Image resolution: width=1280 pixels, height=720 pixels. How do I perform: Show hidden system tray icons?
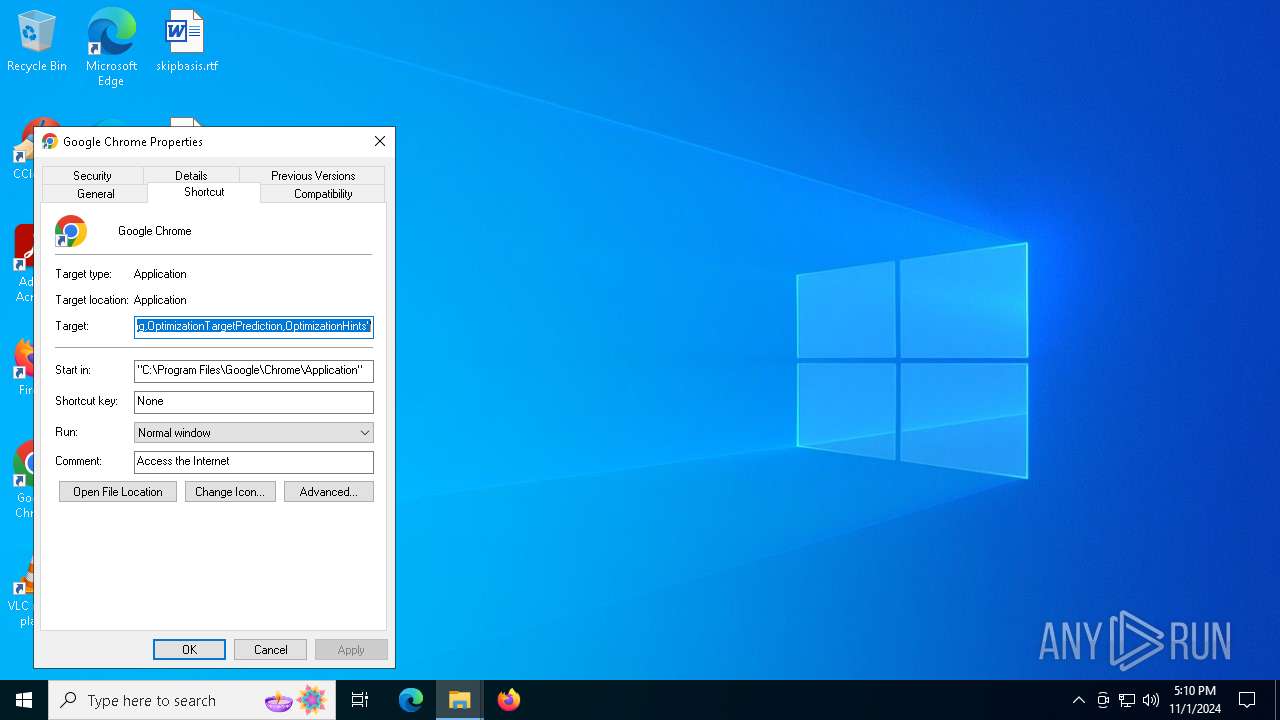[1078, 700]
